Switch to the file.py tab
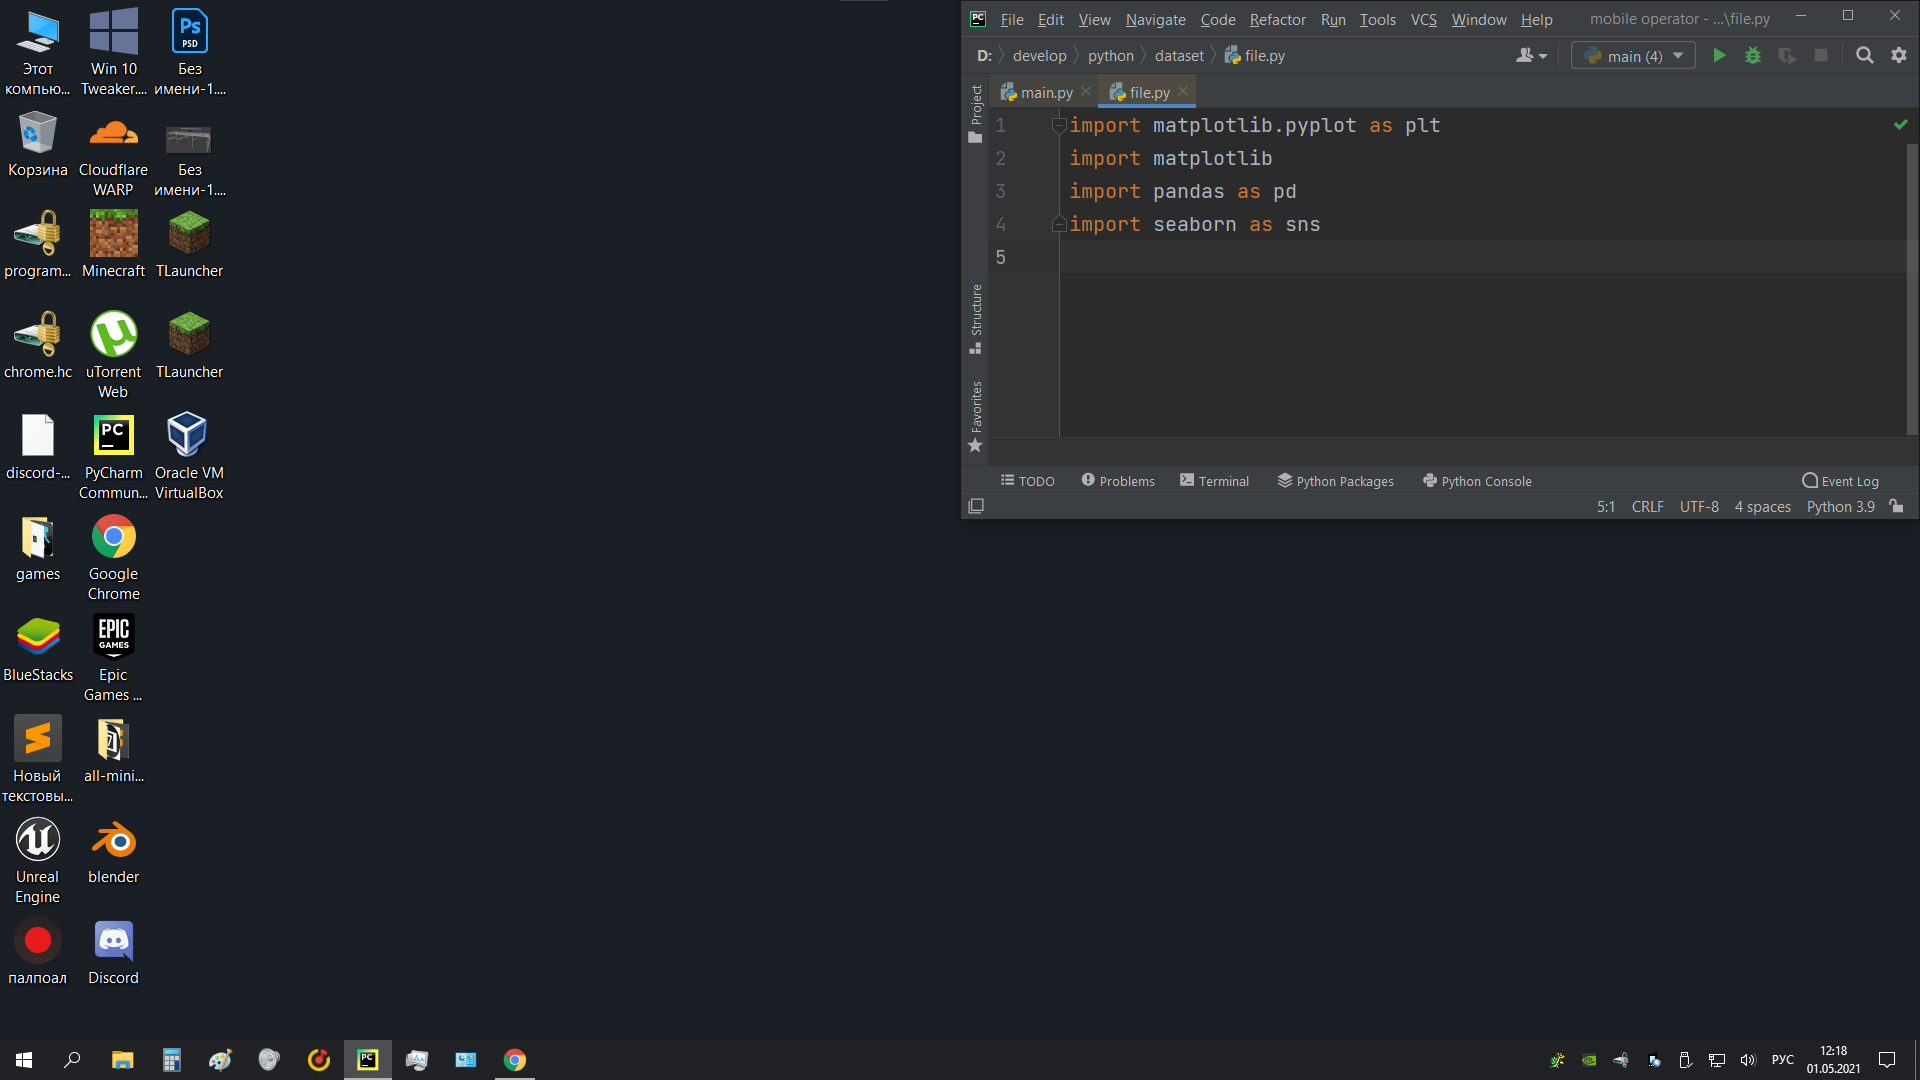 pyautogui.click(x=1145, y=91)
